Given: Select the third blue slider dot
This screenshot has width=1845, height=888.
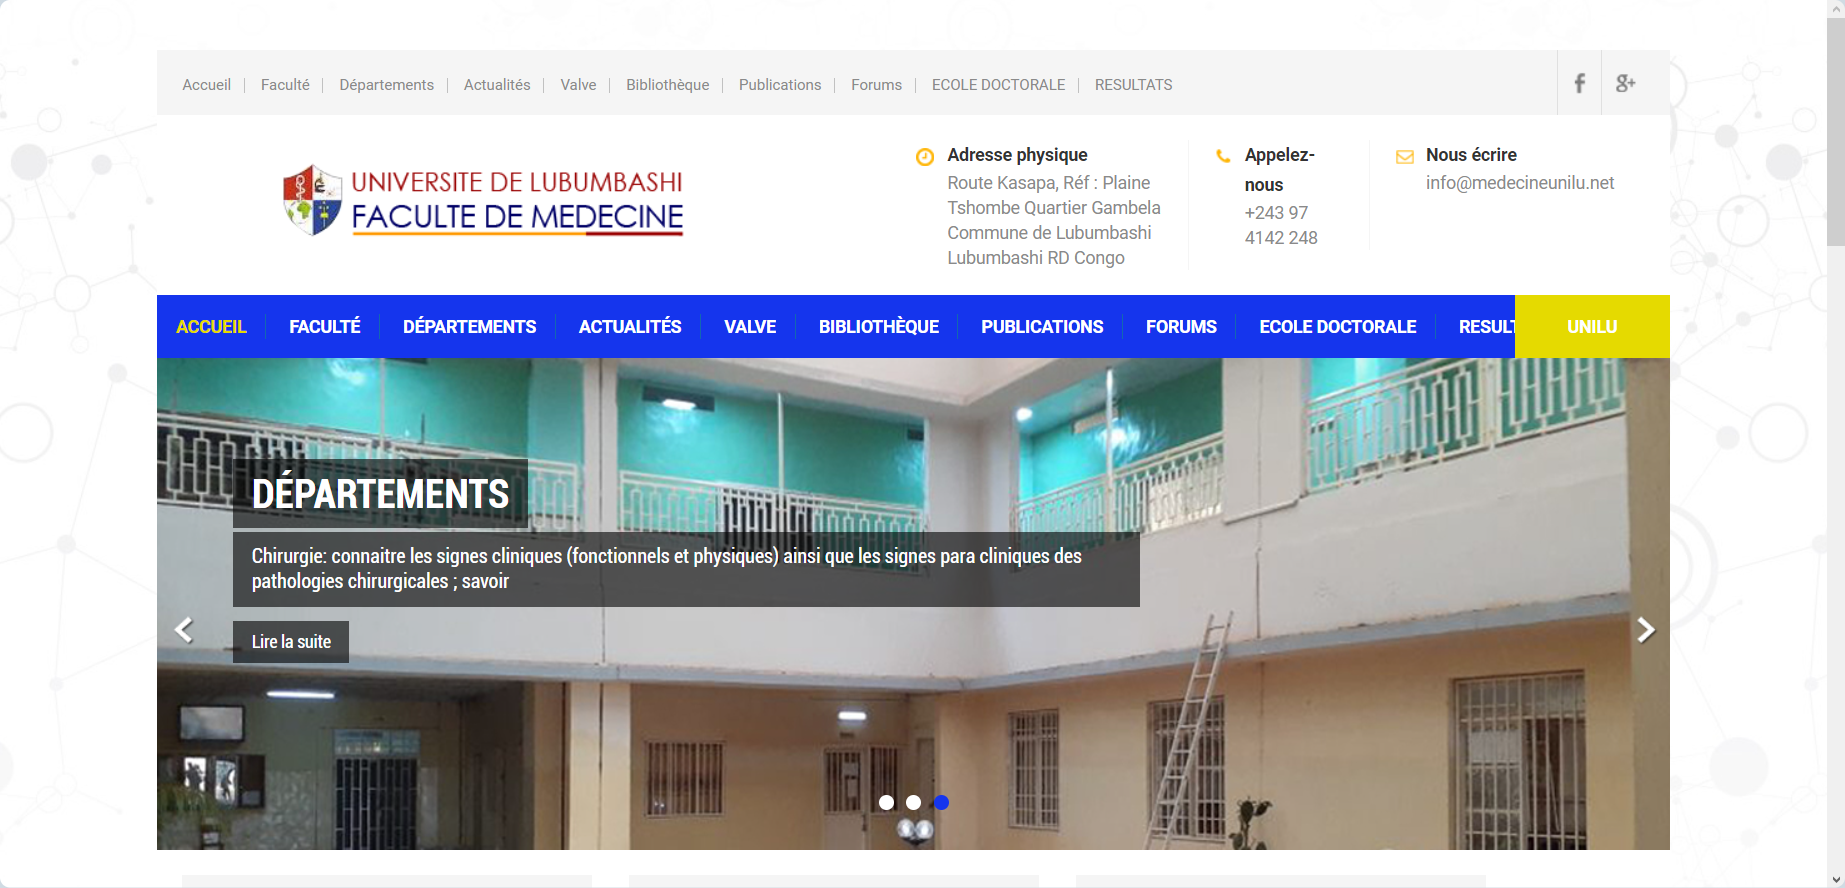Looking at the screenshot, I should coord(941,802).
